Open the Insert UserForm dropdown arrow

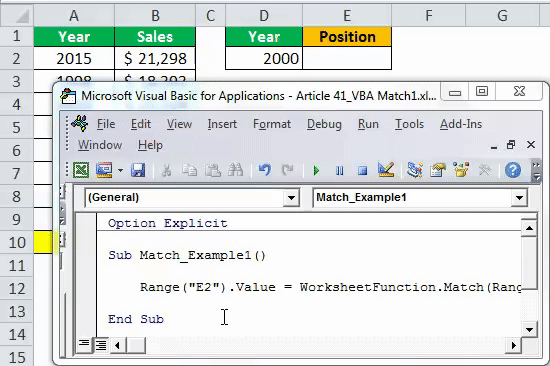pos(120,171)
